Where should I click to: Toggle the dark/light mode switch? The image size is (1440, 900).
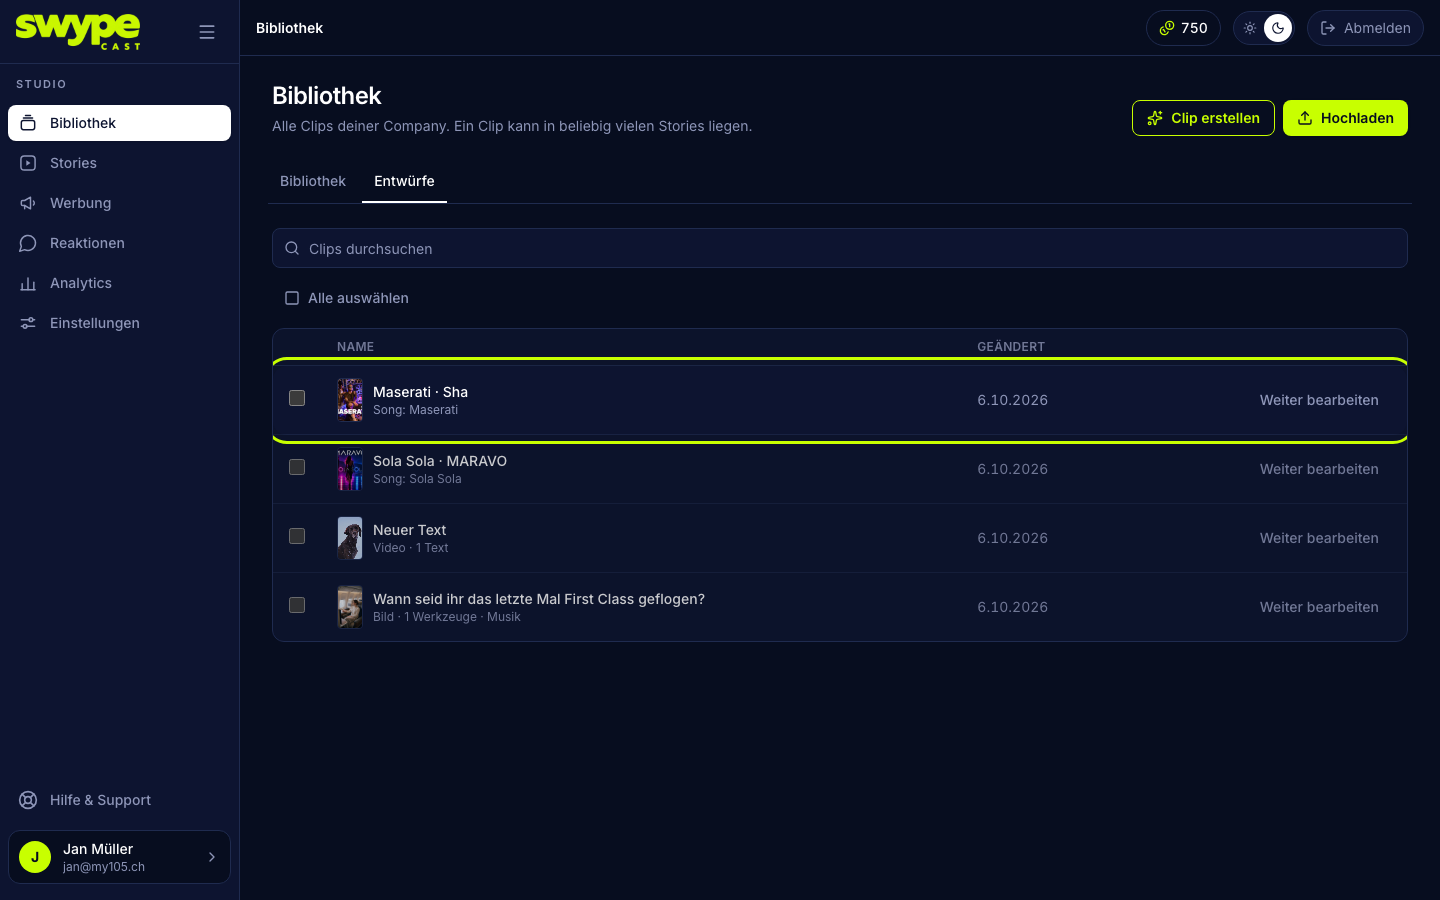1264,28
